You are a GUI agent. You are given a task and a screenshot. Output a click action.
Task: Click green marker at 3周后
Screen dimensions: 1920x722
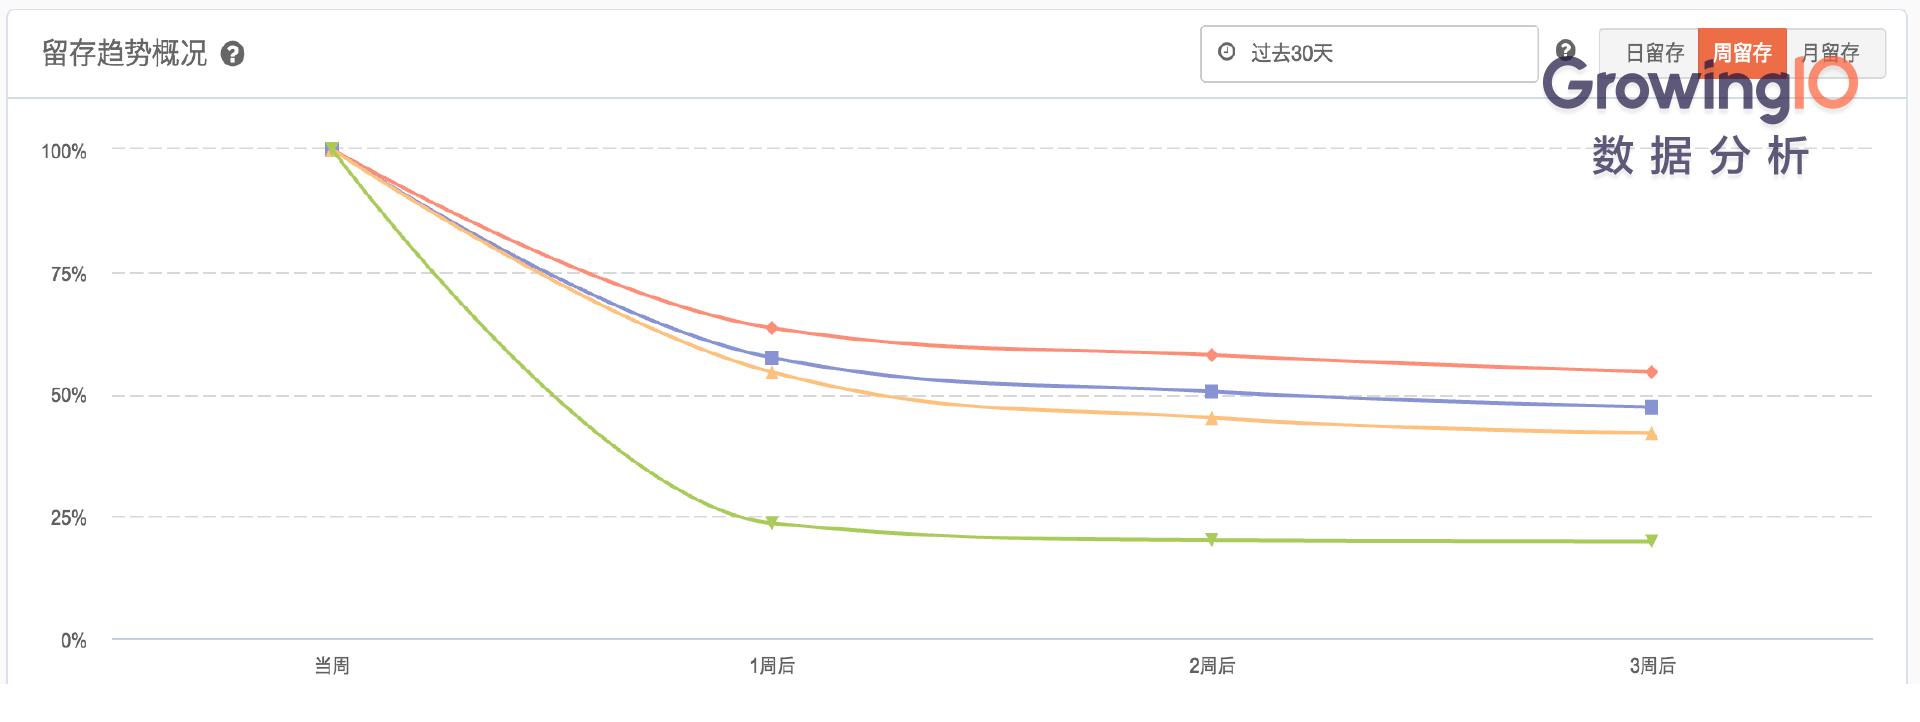point(1651,541)
